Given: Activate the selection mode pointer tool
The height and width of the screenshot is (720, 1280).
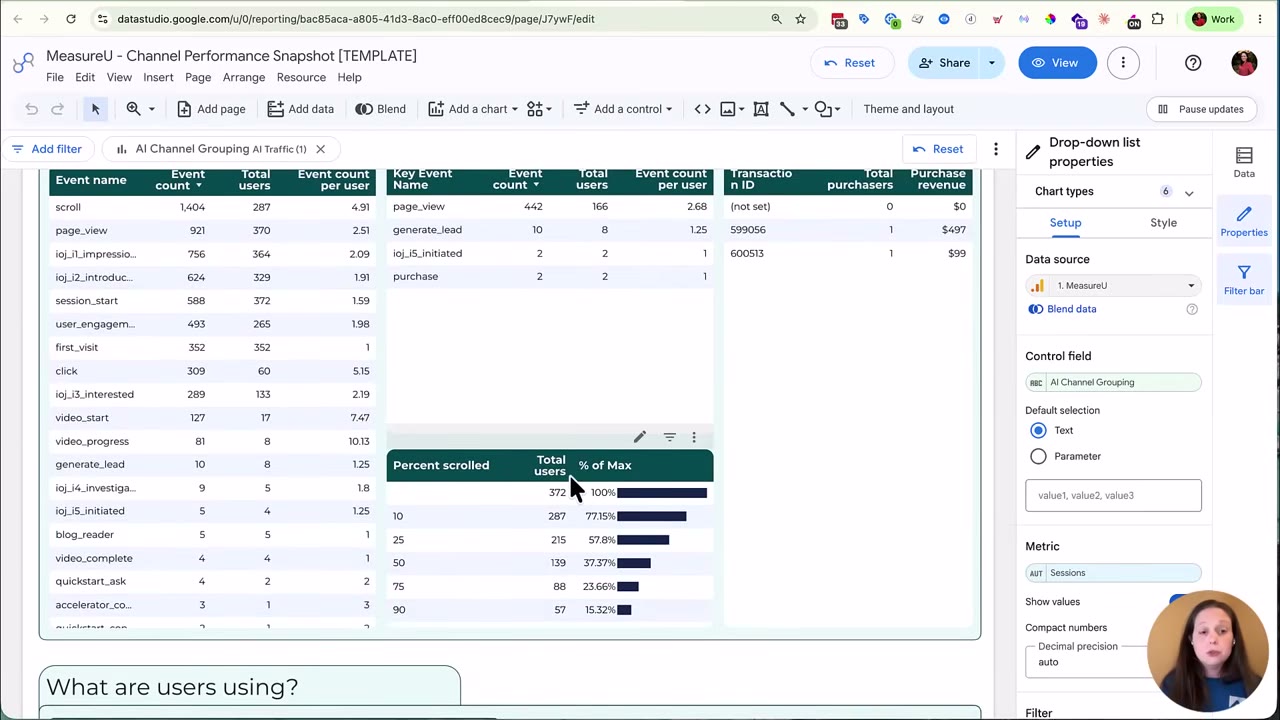Looking at the screenshot, I should (x=95, y=109).
